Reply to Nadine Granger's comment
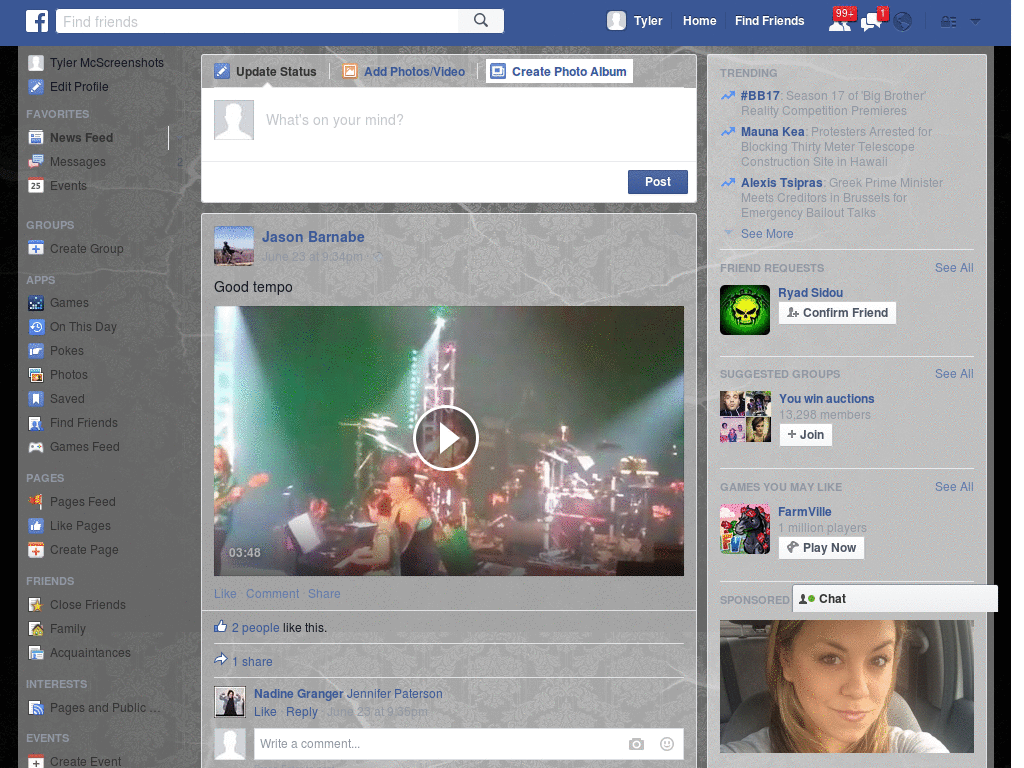The height and width of the screenshot is (768, 1024). 302,712
